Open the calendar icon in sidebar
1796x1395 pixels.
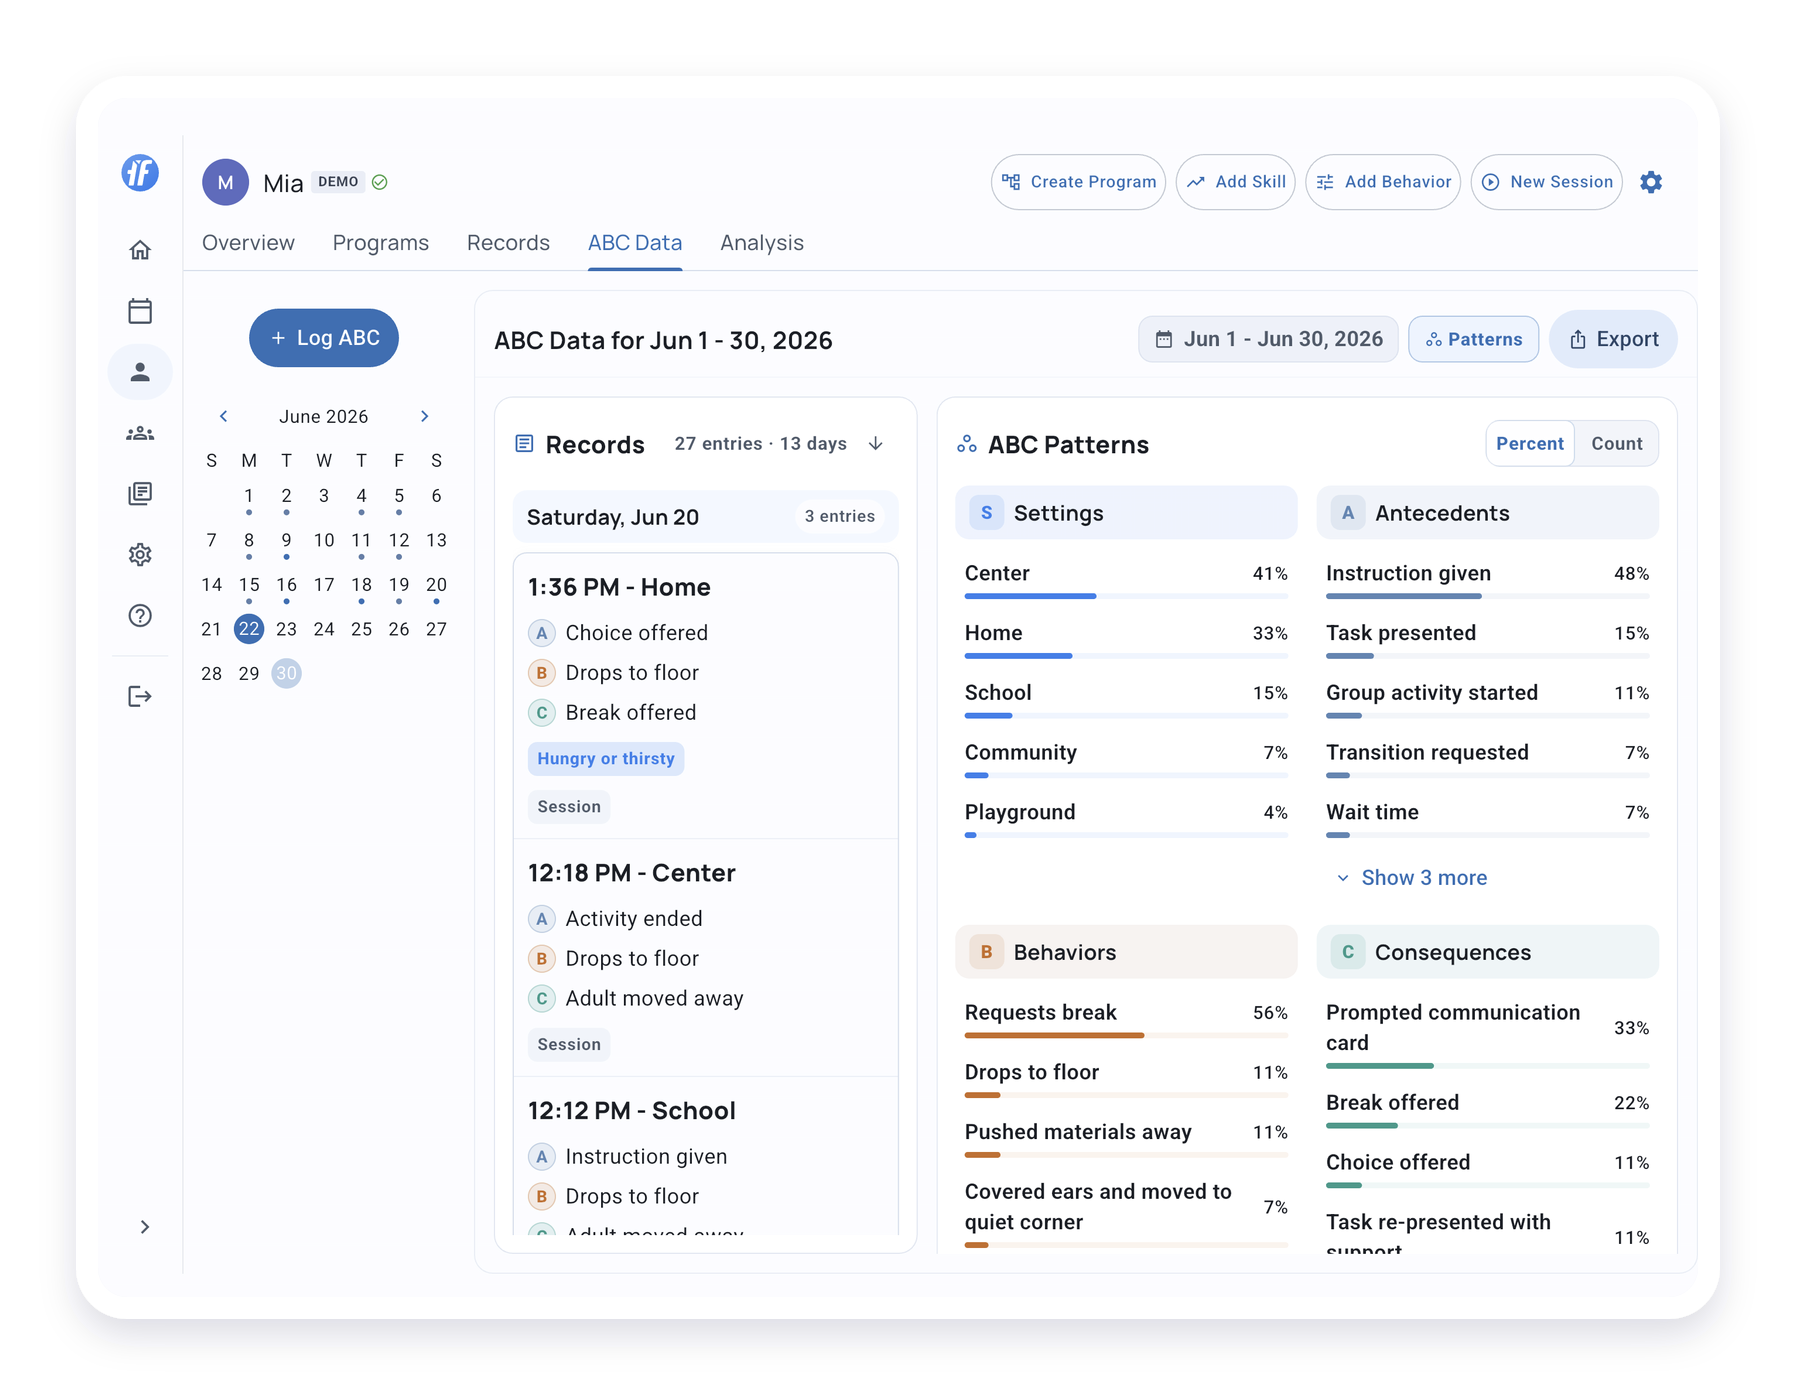coord(140,311)
